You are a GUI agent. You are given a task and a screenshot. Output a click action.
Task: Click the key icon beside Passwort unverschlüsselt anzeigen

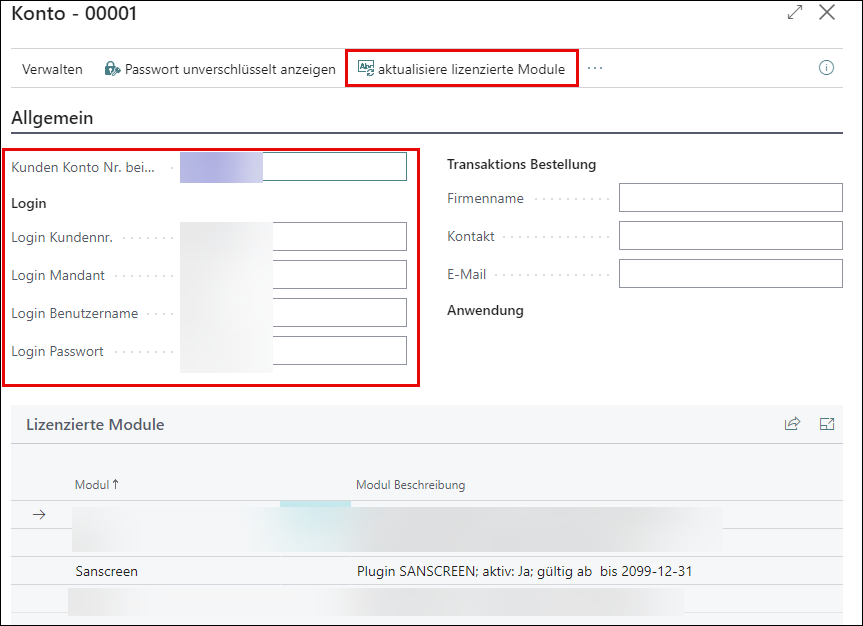(112, 69)
